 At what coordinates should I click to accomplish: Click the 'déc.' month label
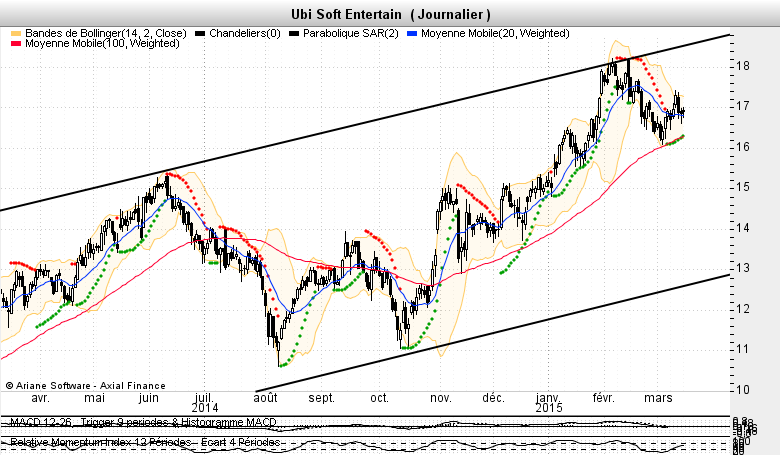[x=493, y=398]
